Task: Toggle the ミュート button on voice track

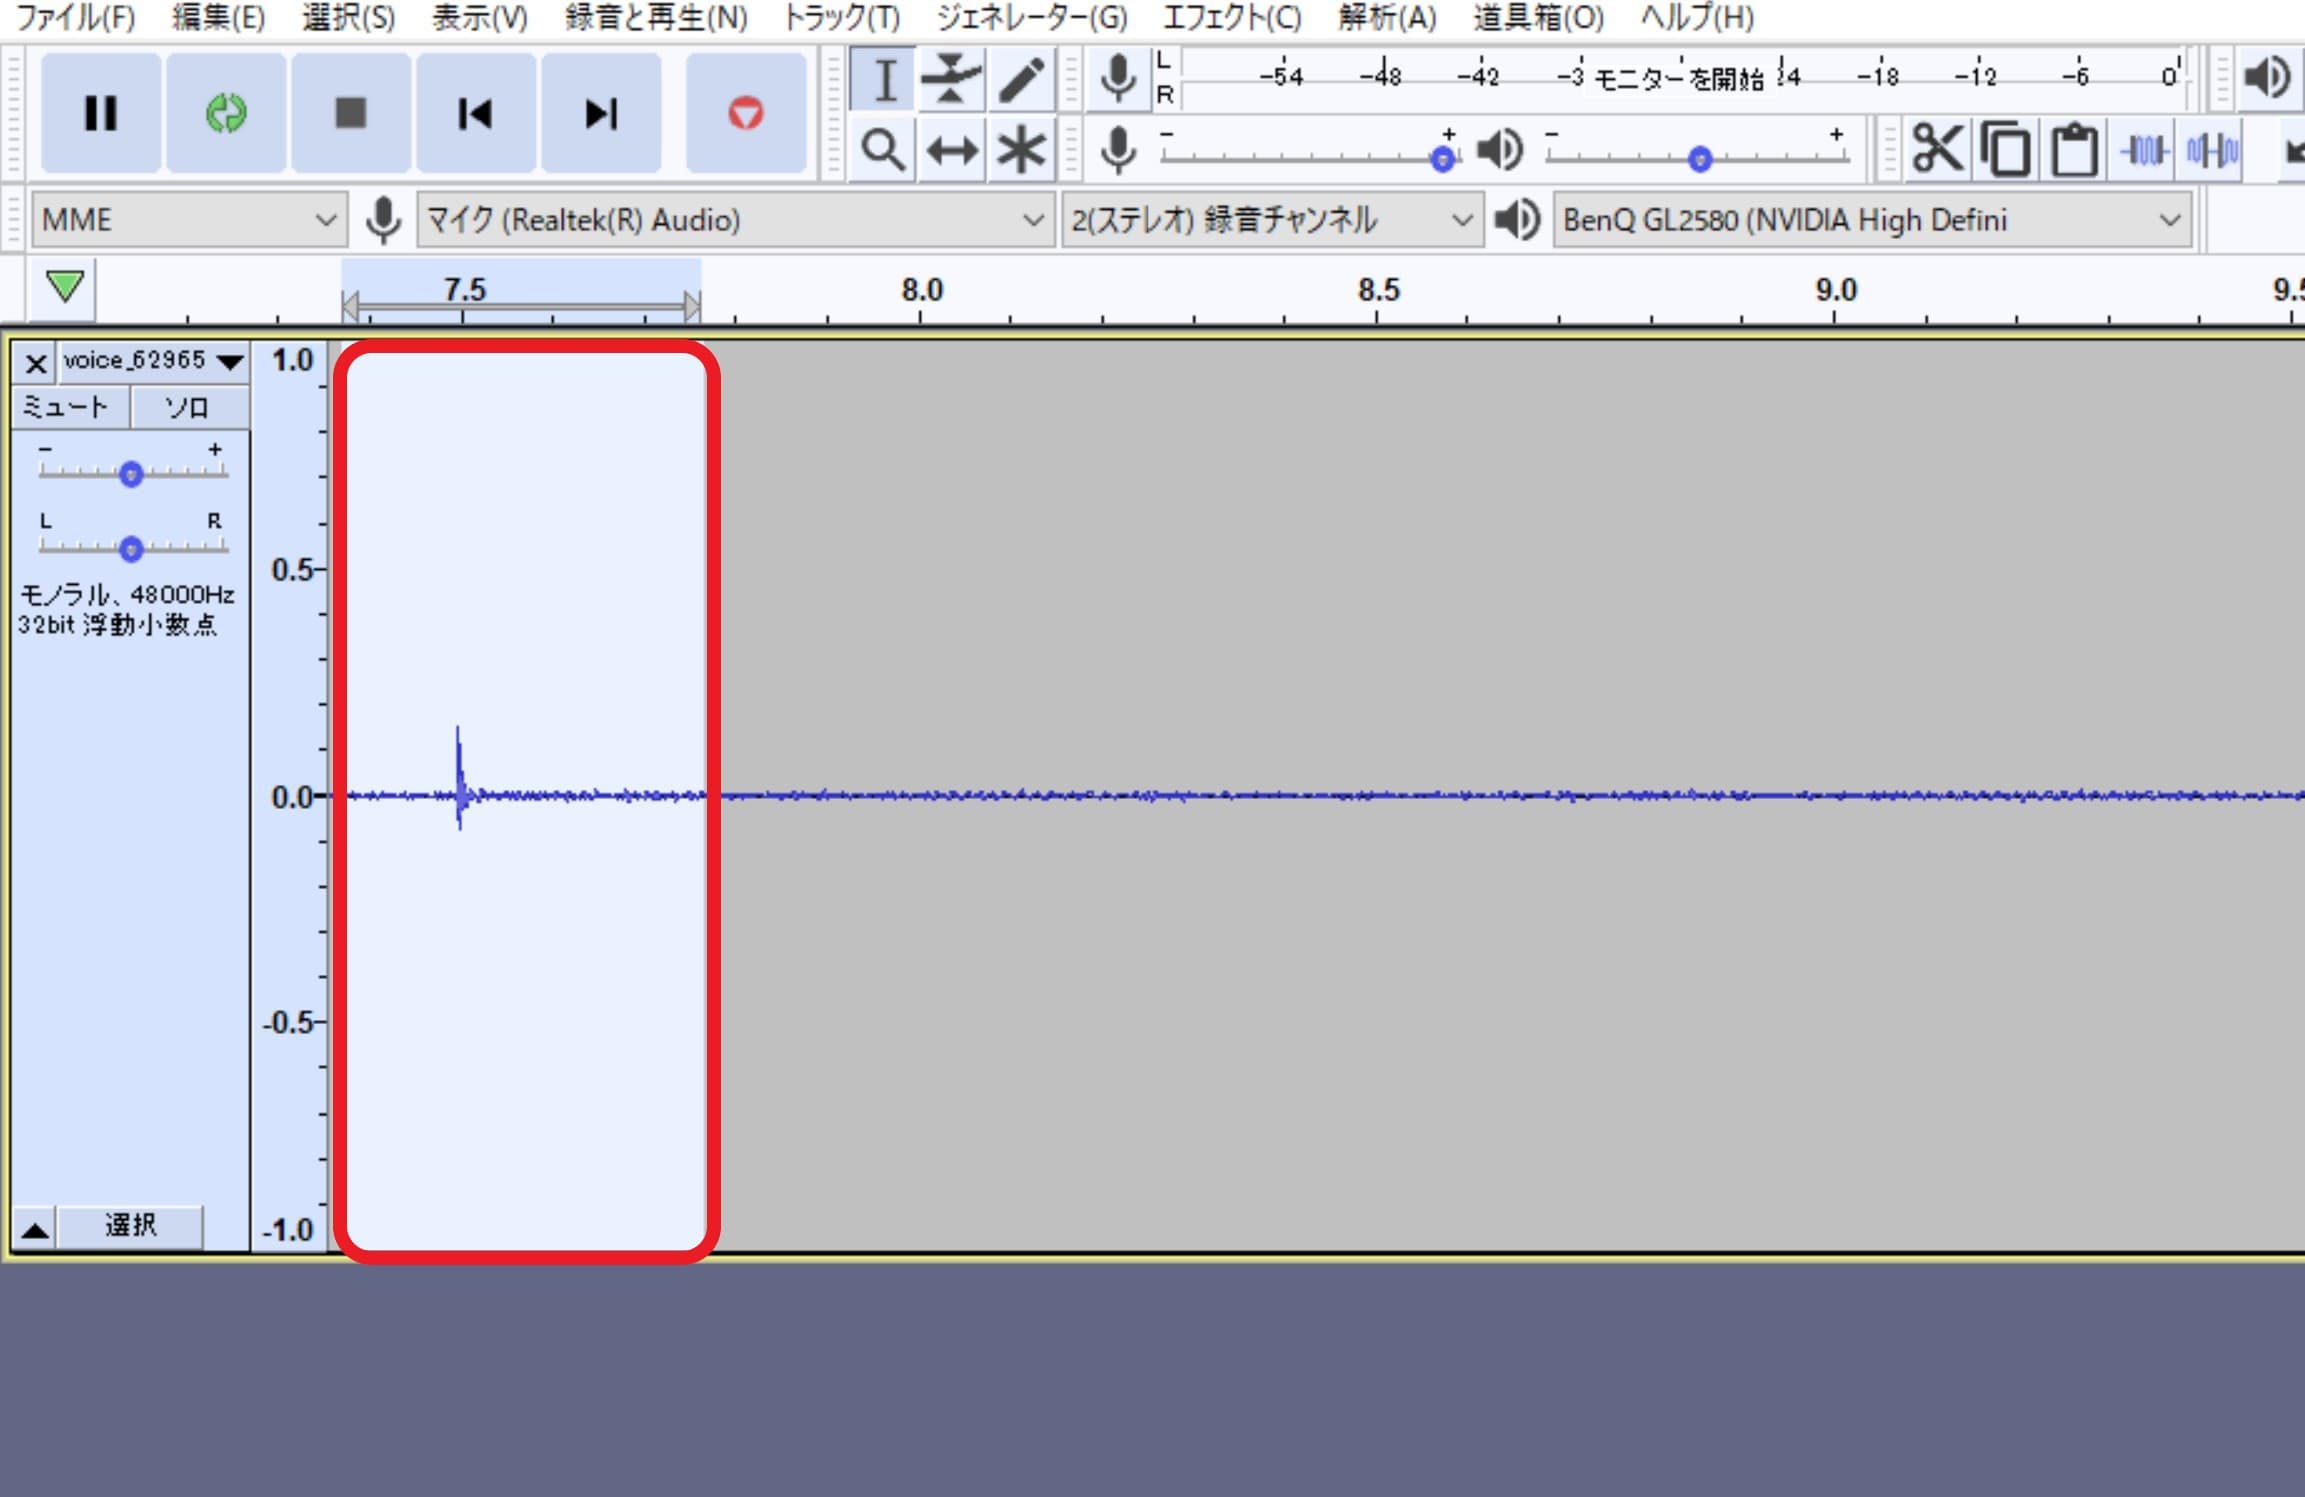Action: [67, 407]
